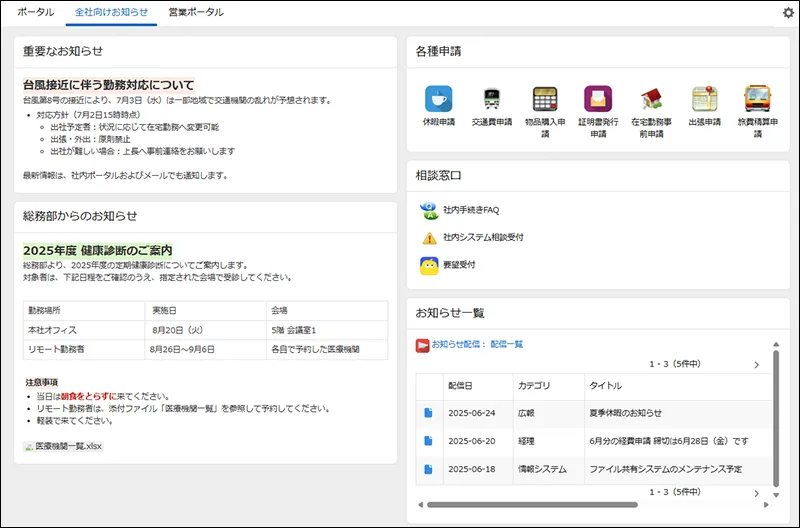Switch to the ポータル tab
Screen dimensions: 800x528
(36, 13)
